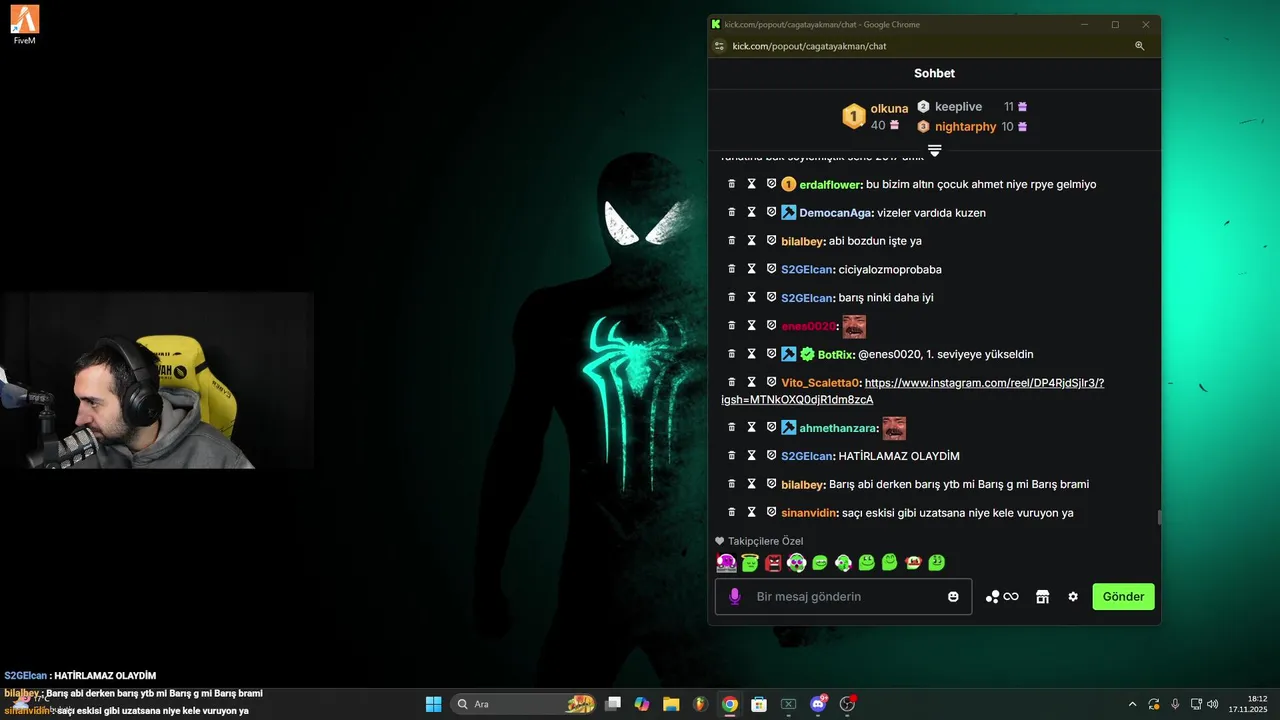Delete DemocanAga's message with the trash icon
Viewport: 1280px width, 720px height.
coord(732,212)
